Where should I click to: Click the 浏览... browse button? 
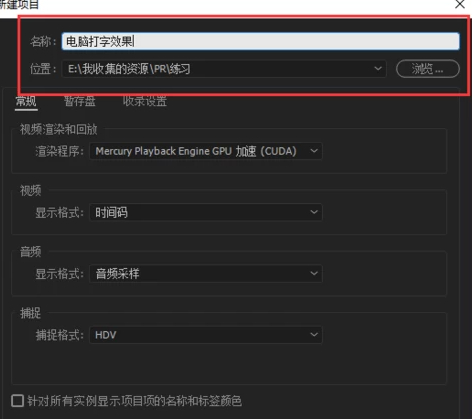428,69
